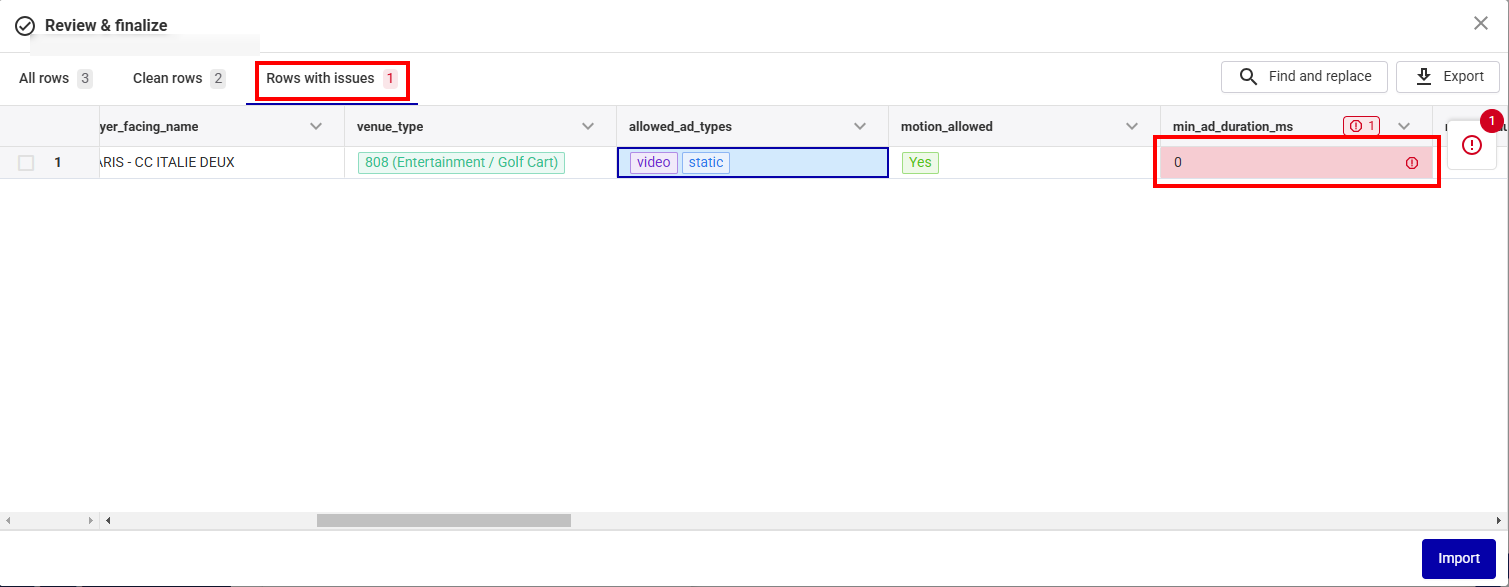Open the motion_allowed column dropdown
The width and height of the screenshot is (1509, 587).
pyautogui.click(x=1132, y=126)
